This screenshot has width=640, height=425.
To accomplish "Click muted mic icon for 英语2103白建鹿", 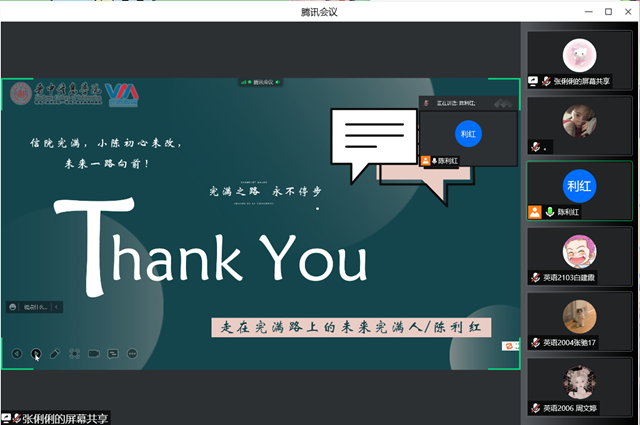I will 535,275.
